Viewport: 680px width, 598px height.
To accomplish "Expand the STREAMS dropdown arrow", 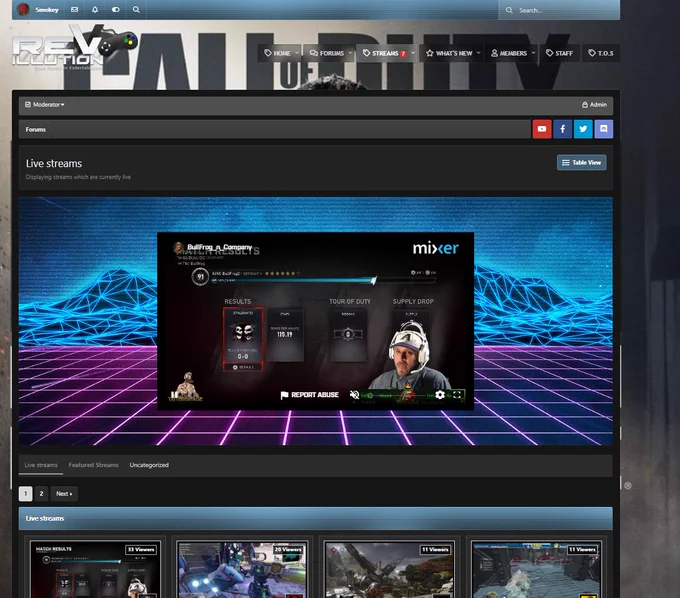I will pyautogui.click(x=413, y=53).
